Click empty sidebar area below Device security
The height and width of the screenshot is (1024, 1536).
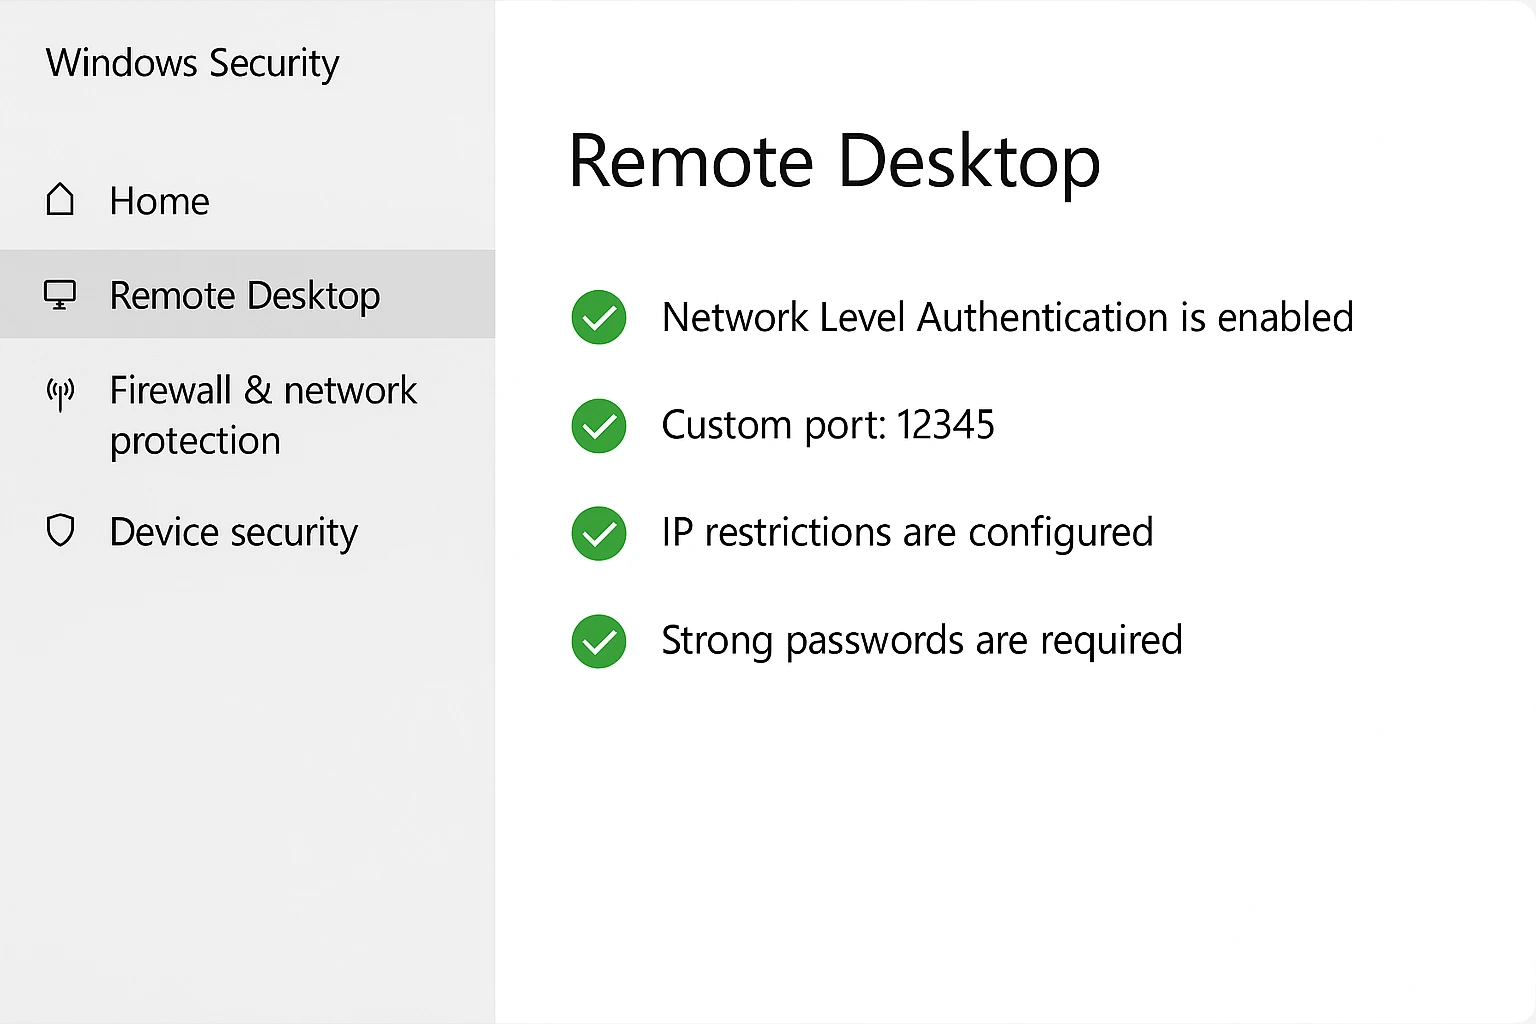click(247, 780)
